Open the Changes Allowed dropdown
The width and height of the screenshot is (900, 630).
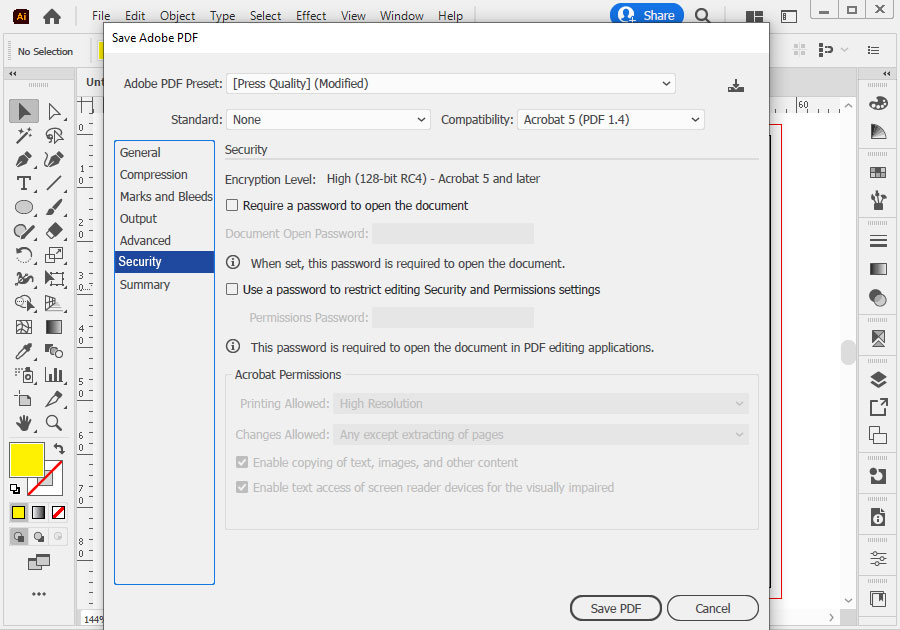tap(541, 435)
